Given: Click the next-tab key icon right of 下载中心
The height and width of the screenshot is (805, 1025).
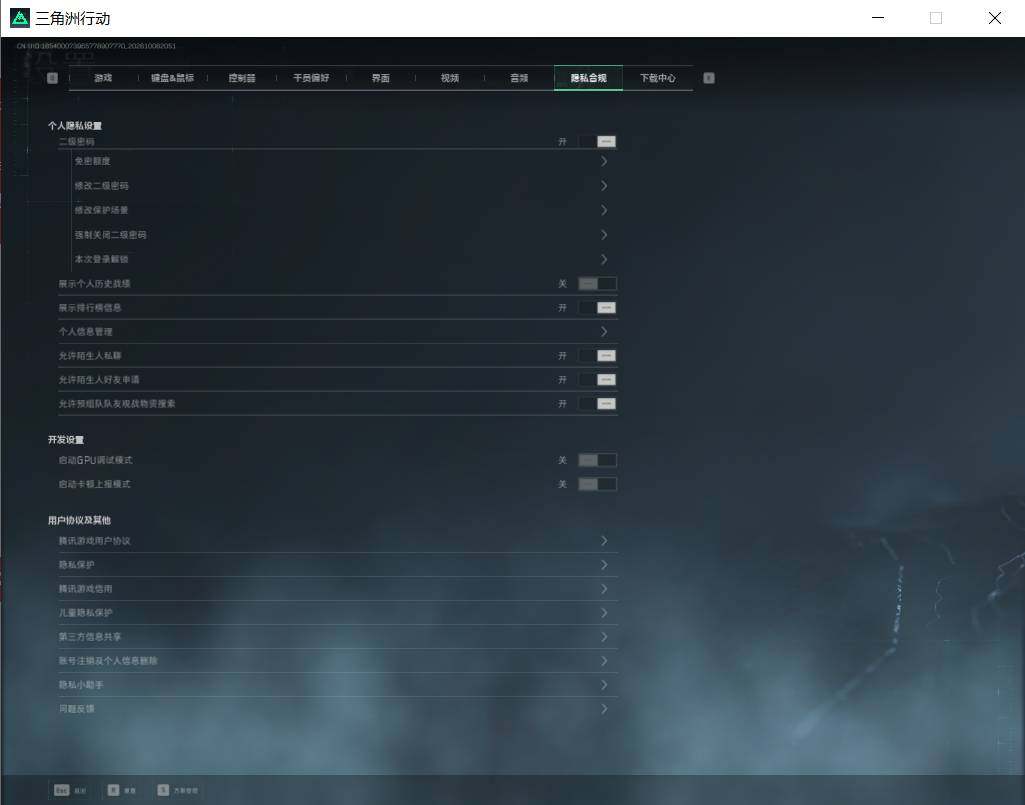Looking at the screenshot, I should (709, 78).
